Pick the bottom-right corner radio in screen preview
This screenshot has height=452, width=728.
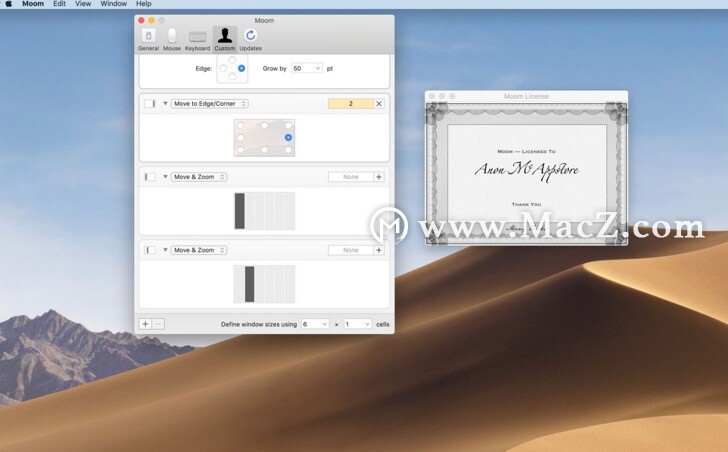point(288,150)
